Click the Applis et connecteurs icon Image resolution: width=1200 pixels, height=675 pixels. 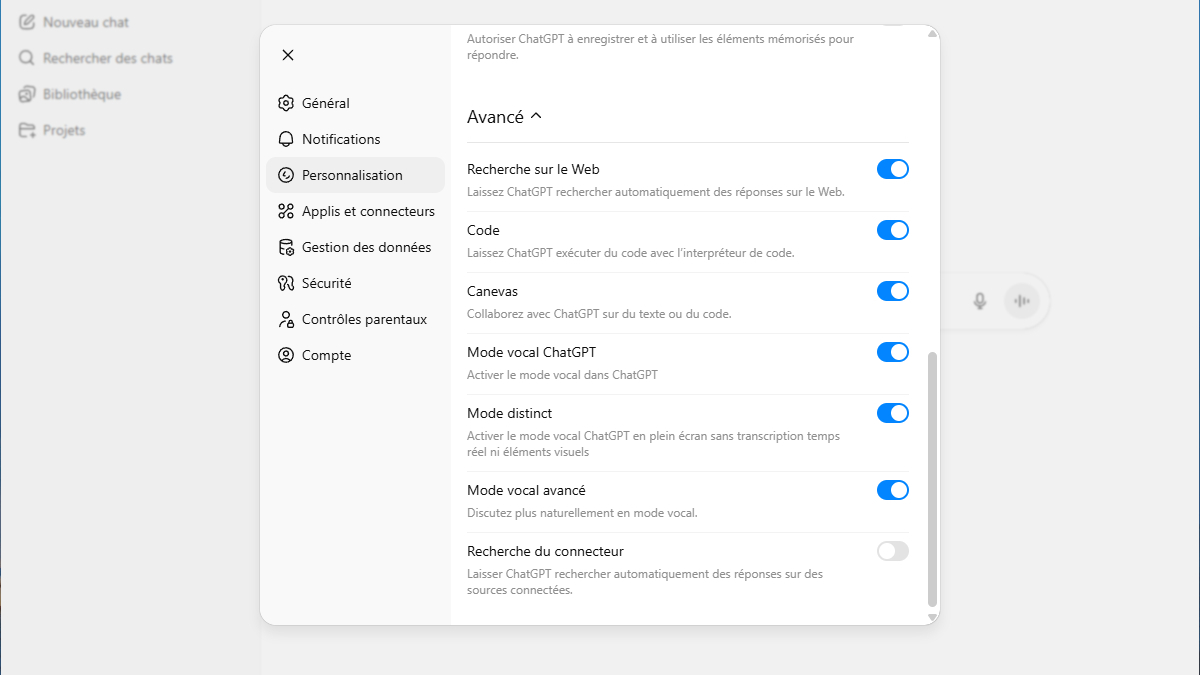click(x=286, y=211)
